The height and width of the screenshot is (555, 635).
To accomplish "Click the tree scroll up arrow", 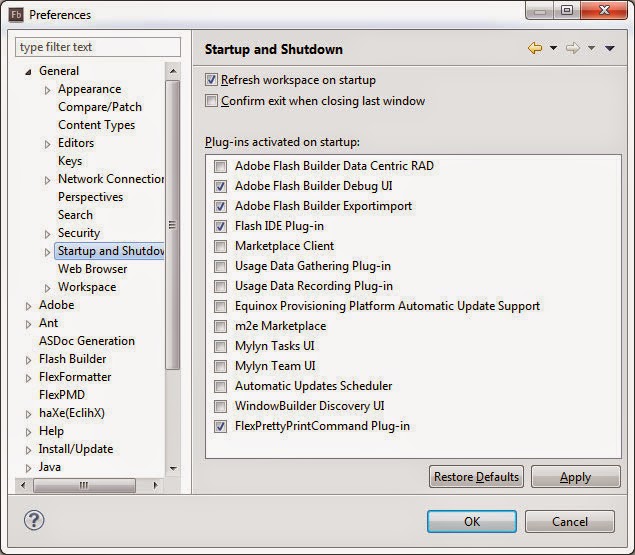I will point(173,71).
